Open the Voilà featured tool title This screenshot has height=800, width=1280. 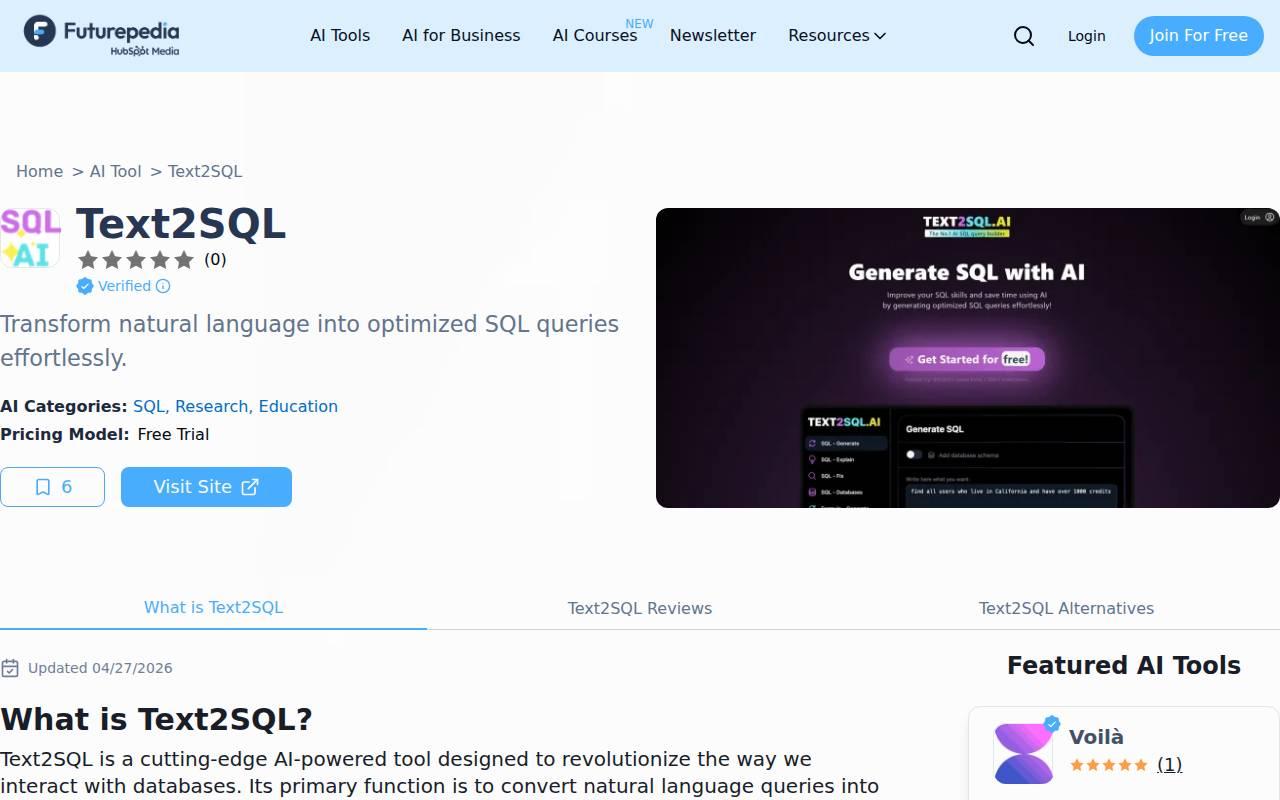pyautogui.click(x=1096, y=737)
